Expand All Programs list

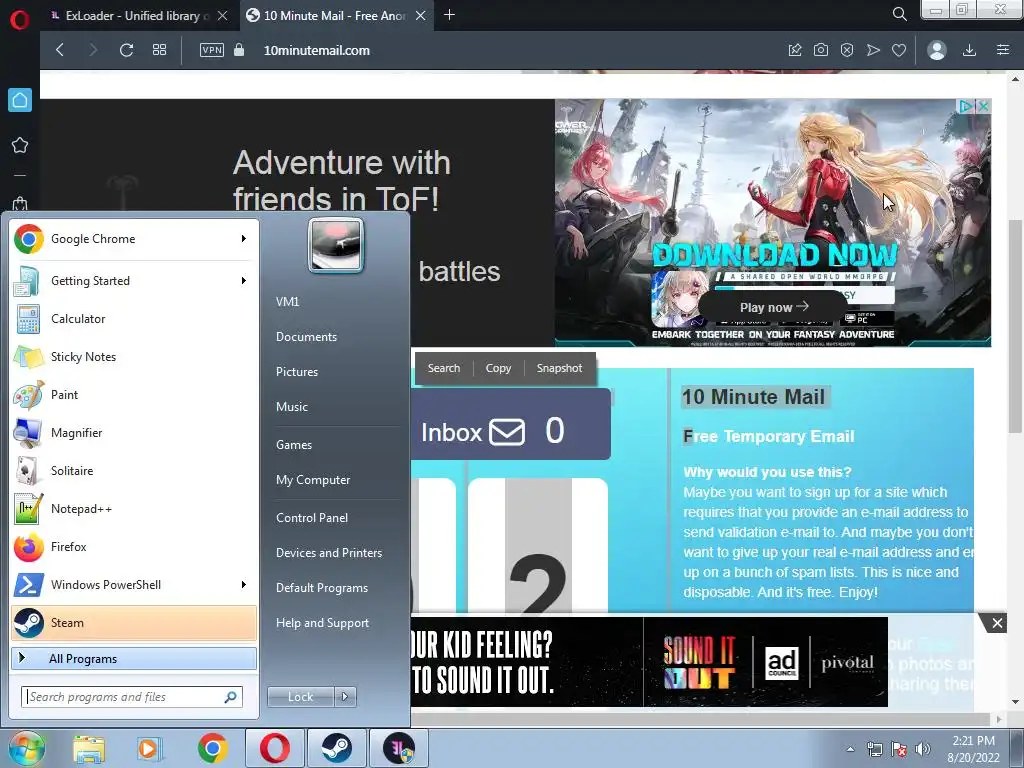[x=134, y=659]
